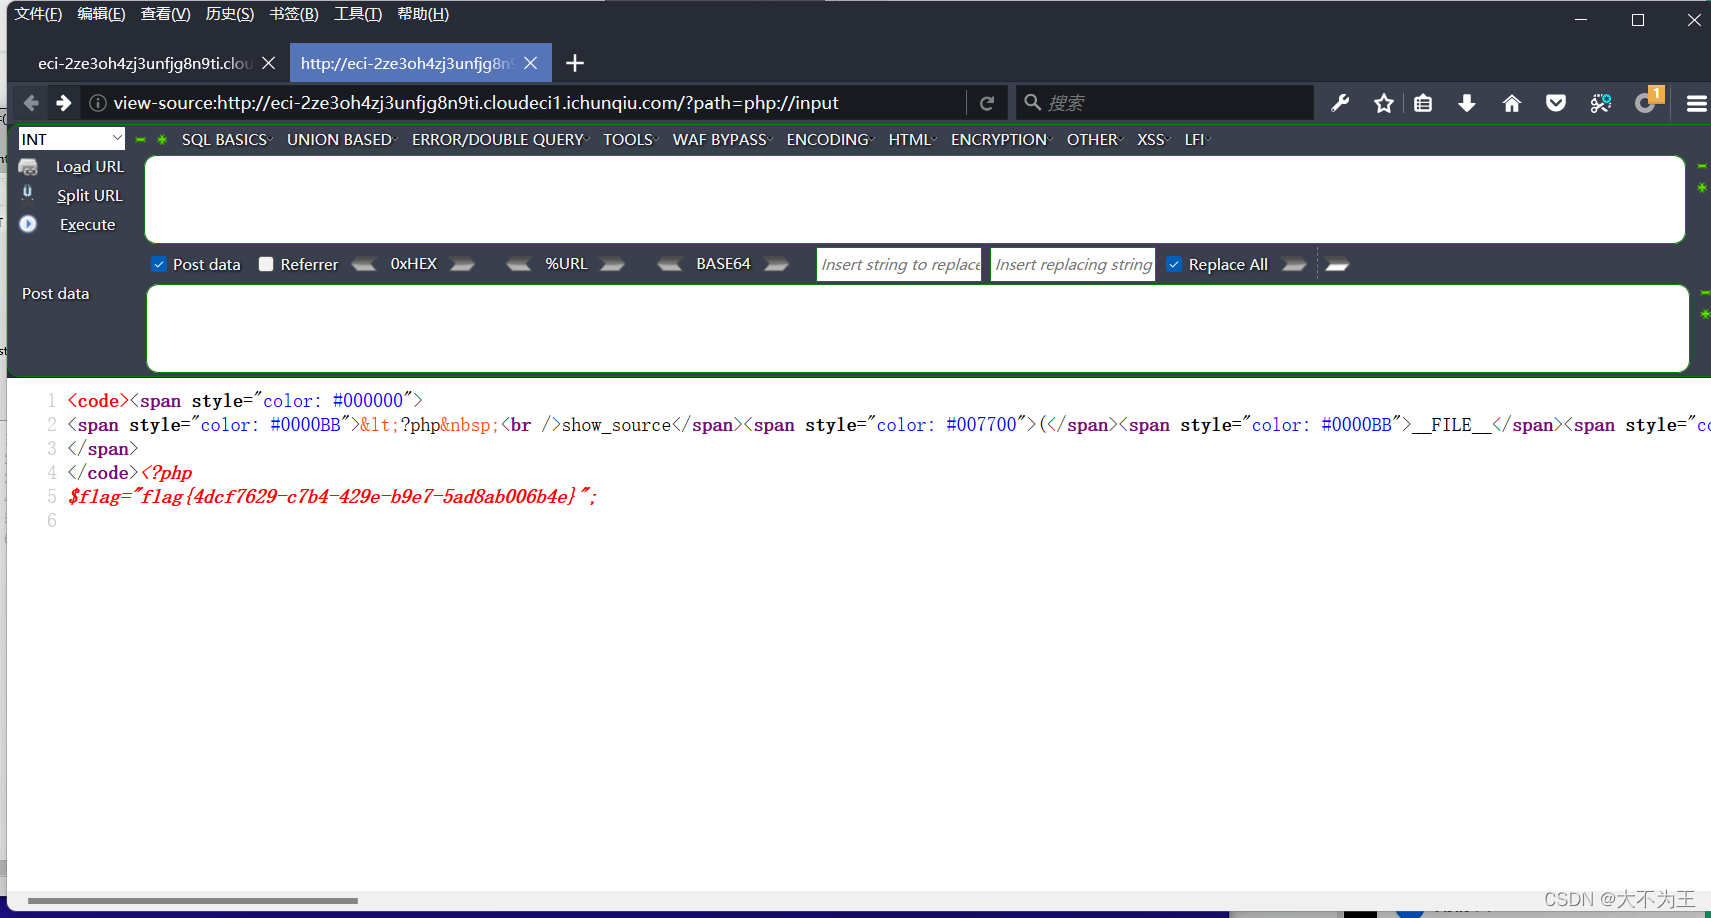The width and height of the screenshot is (1711, 918).
Task: View site information icon in address bar
Action: [98, 103]
